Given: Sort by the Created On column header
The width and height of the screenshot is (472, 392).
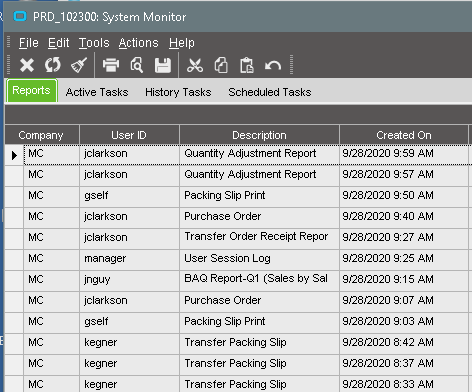Looking at the screenshot, I should pyautogui.click(x=404, y=135).
